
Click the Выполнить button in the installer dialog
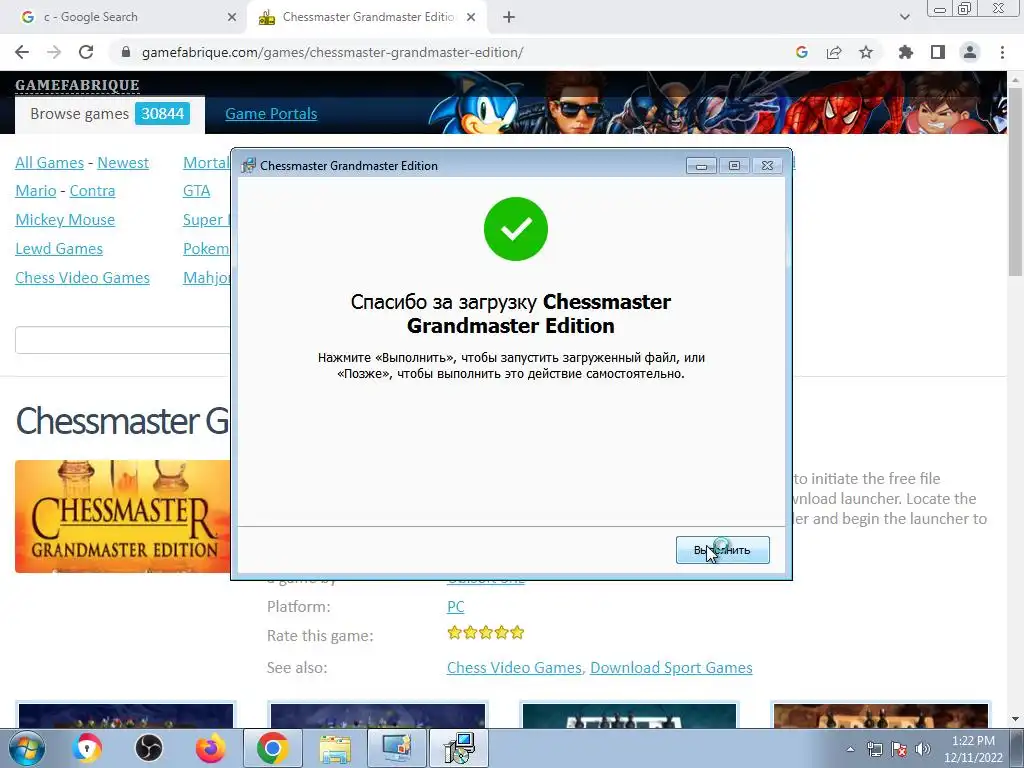coord(722,550)
